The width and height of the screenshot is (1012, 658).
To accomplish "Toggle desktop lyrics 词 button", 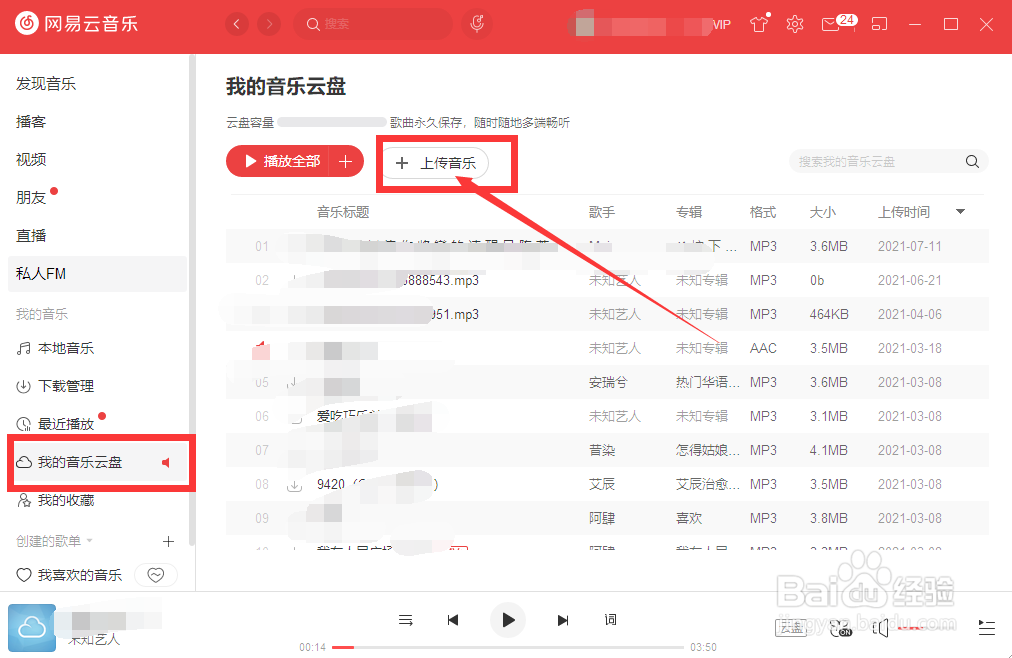I will 610,620.
